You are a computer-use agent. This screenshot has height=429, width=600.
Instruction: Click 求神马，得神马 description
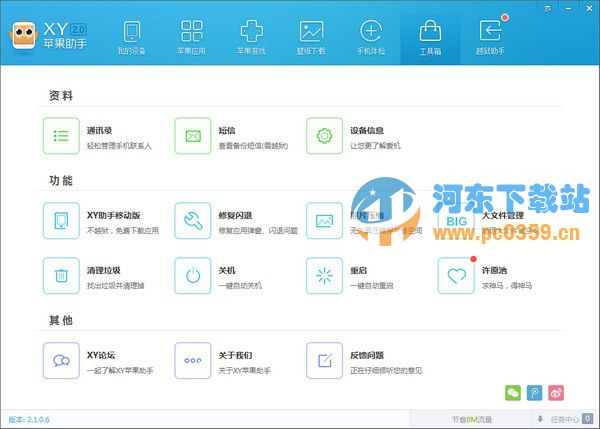tap(507, 285)
